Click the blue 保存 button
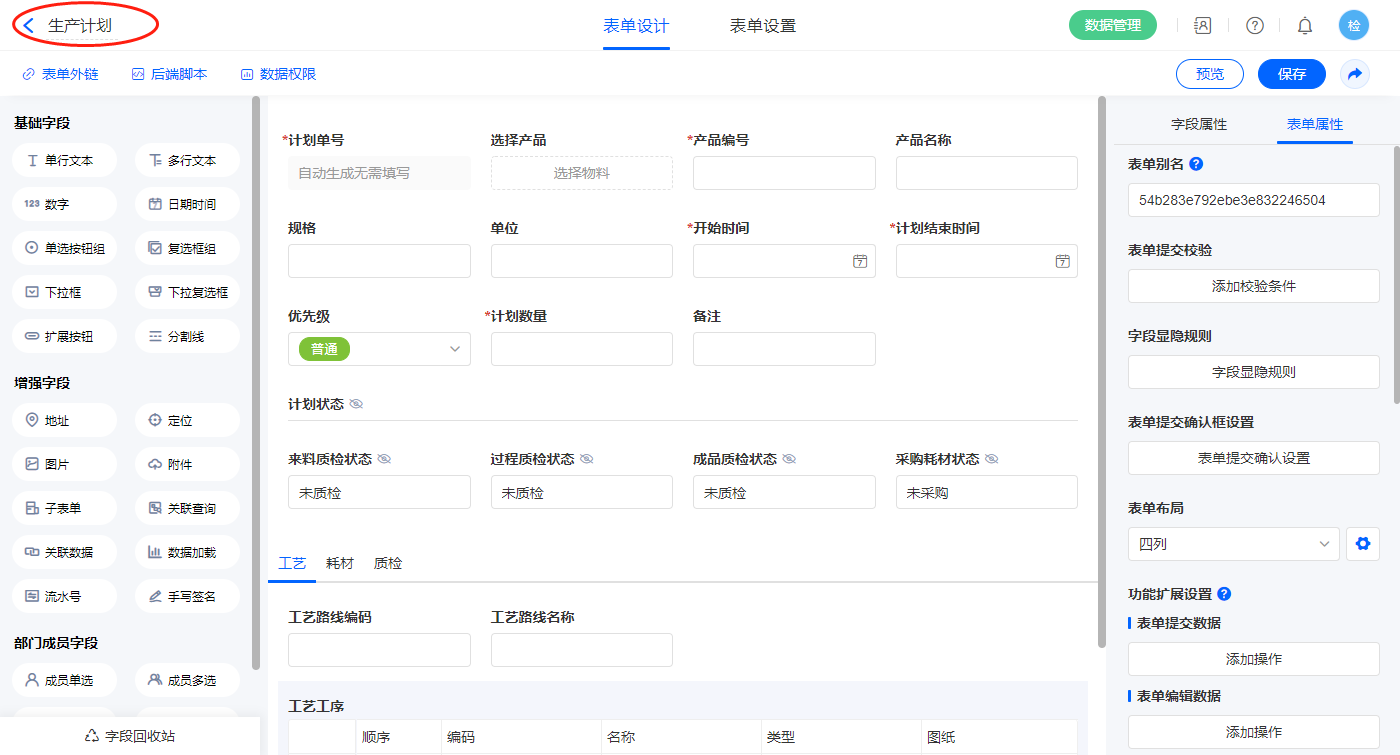1400x755 pixels. 1291,74
